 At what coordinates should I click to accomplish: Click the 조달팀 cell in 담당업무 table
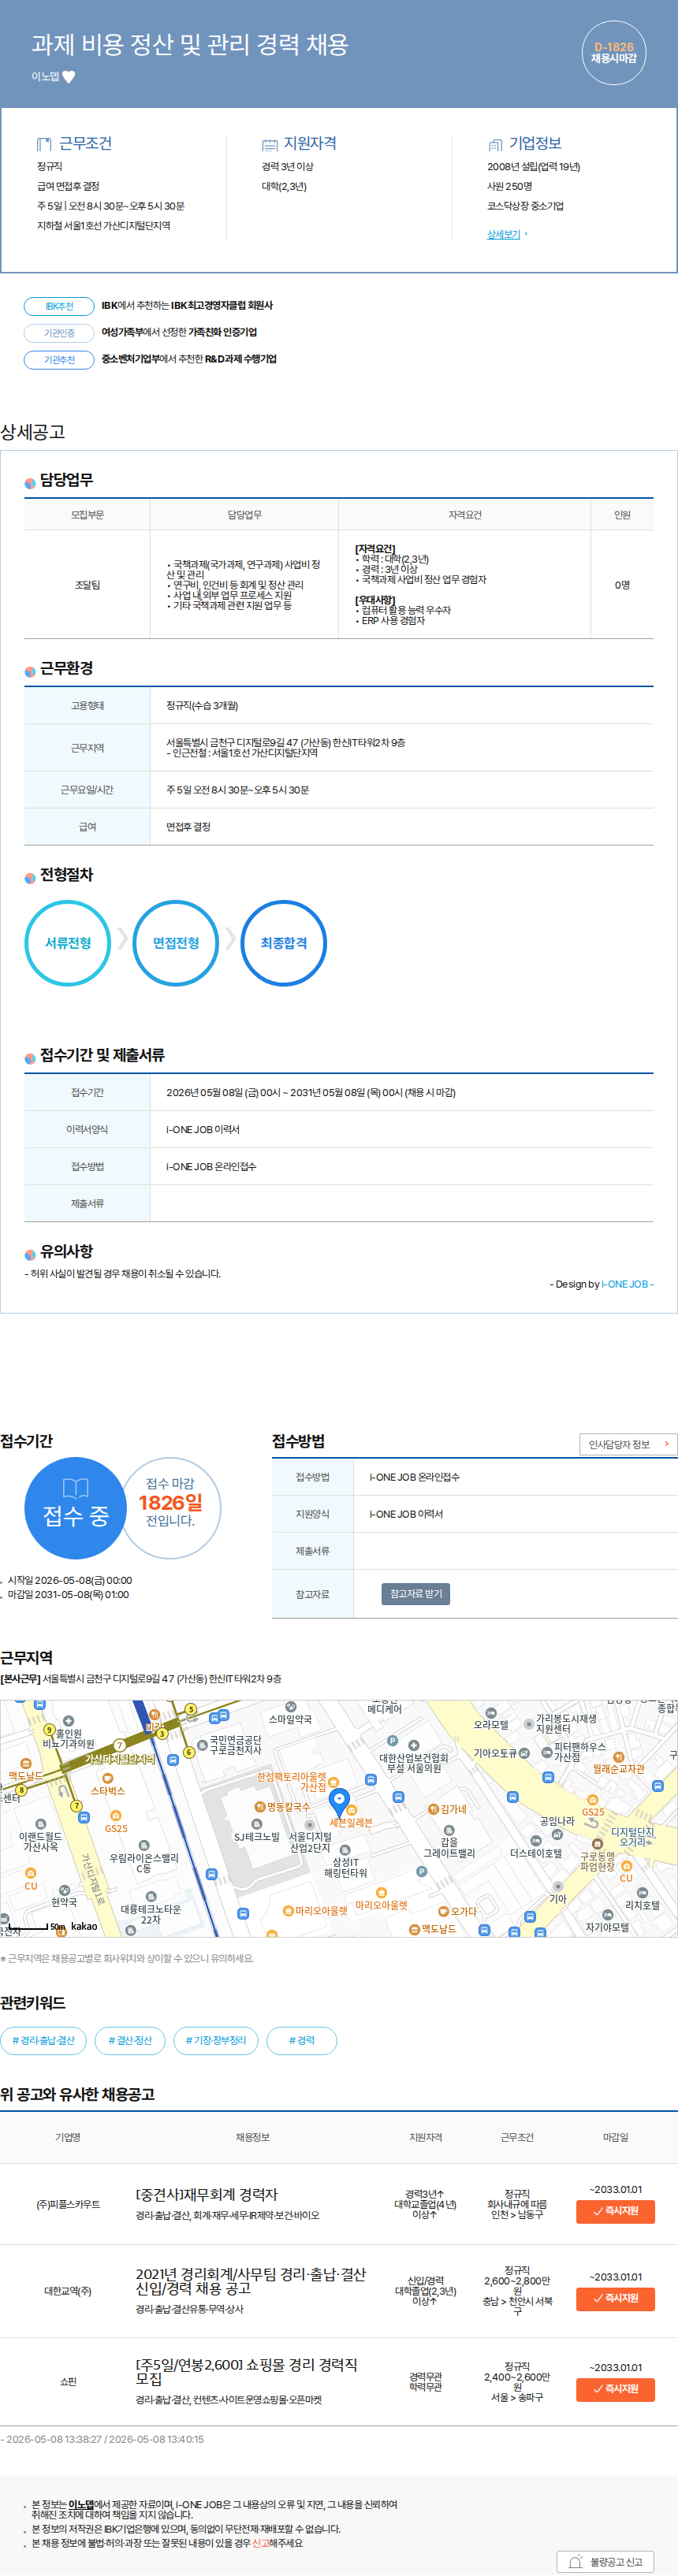87,585
